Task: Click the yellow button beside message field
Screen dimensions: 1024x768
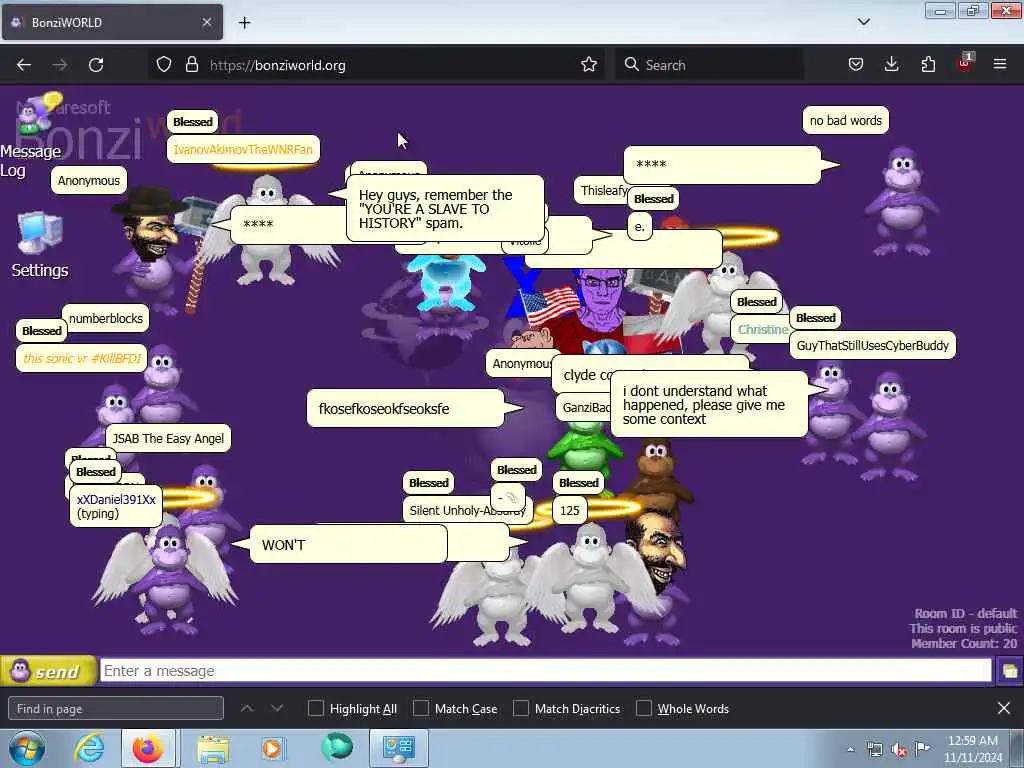Action: point(1009,671)
